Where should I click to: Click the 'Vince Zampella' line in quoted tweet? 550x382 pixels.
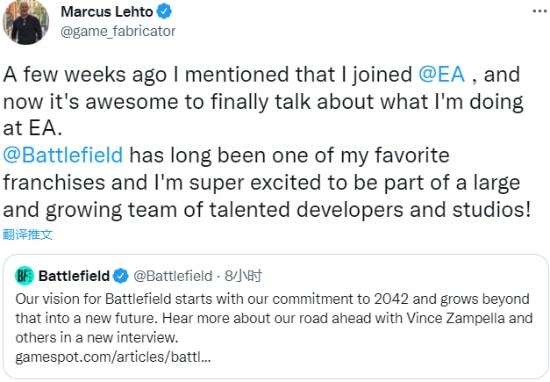[274, 319]
